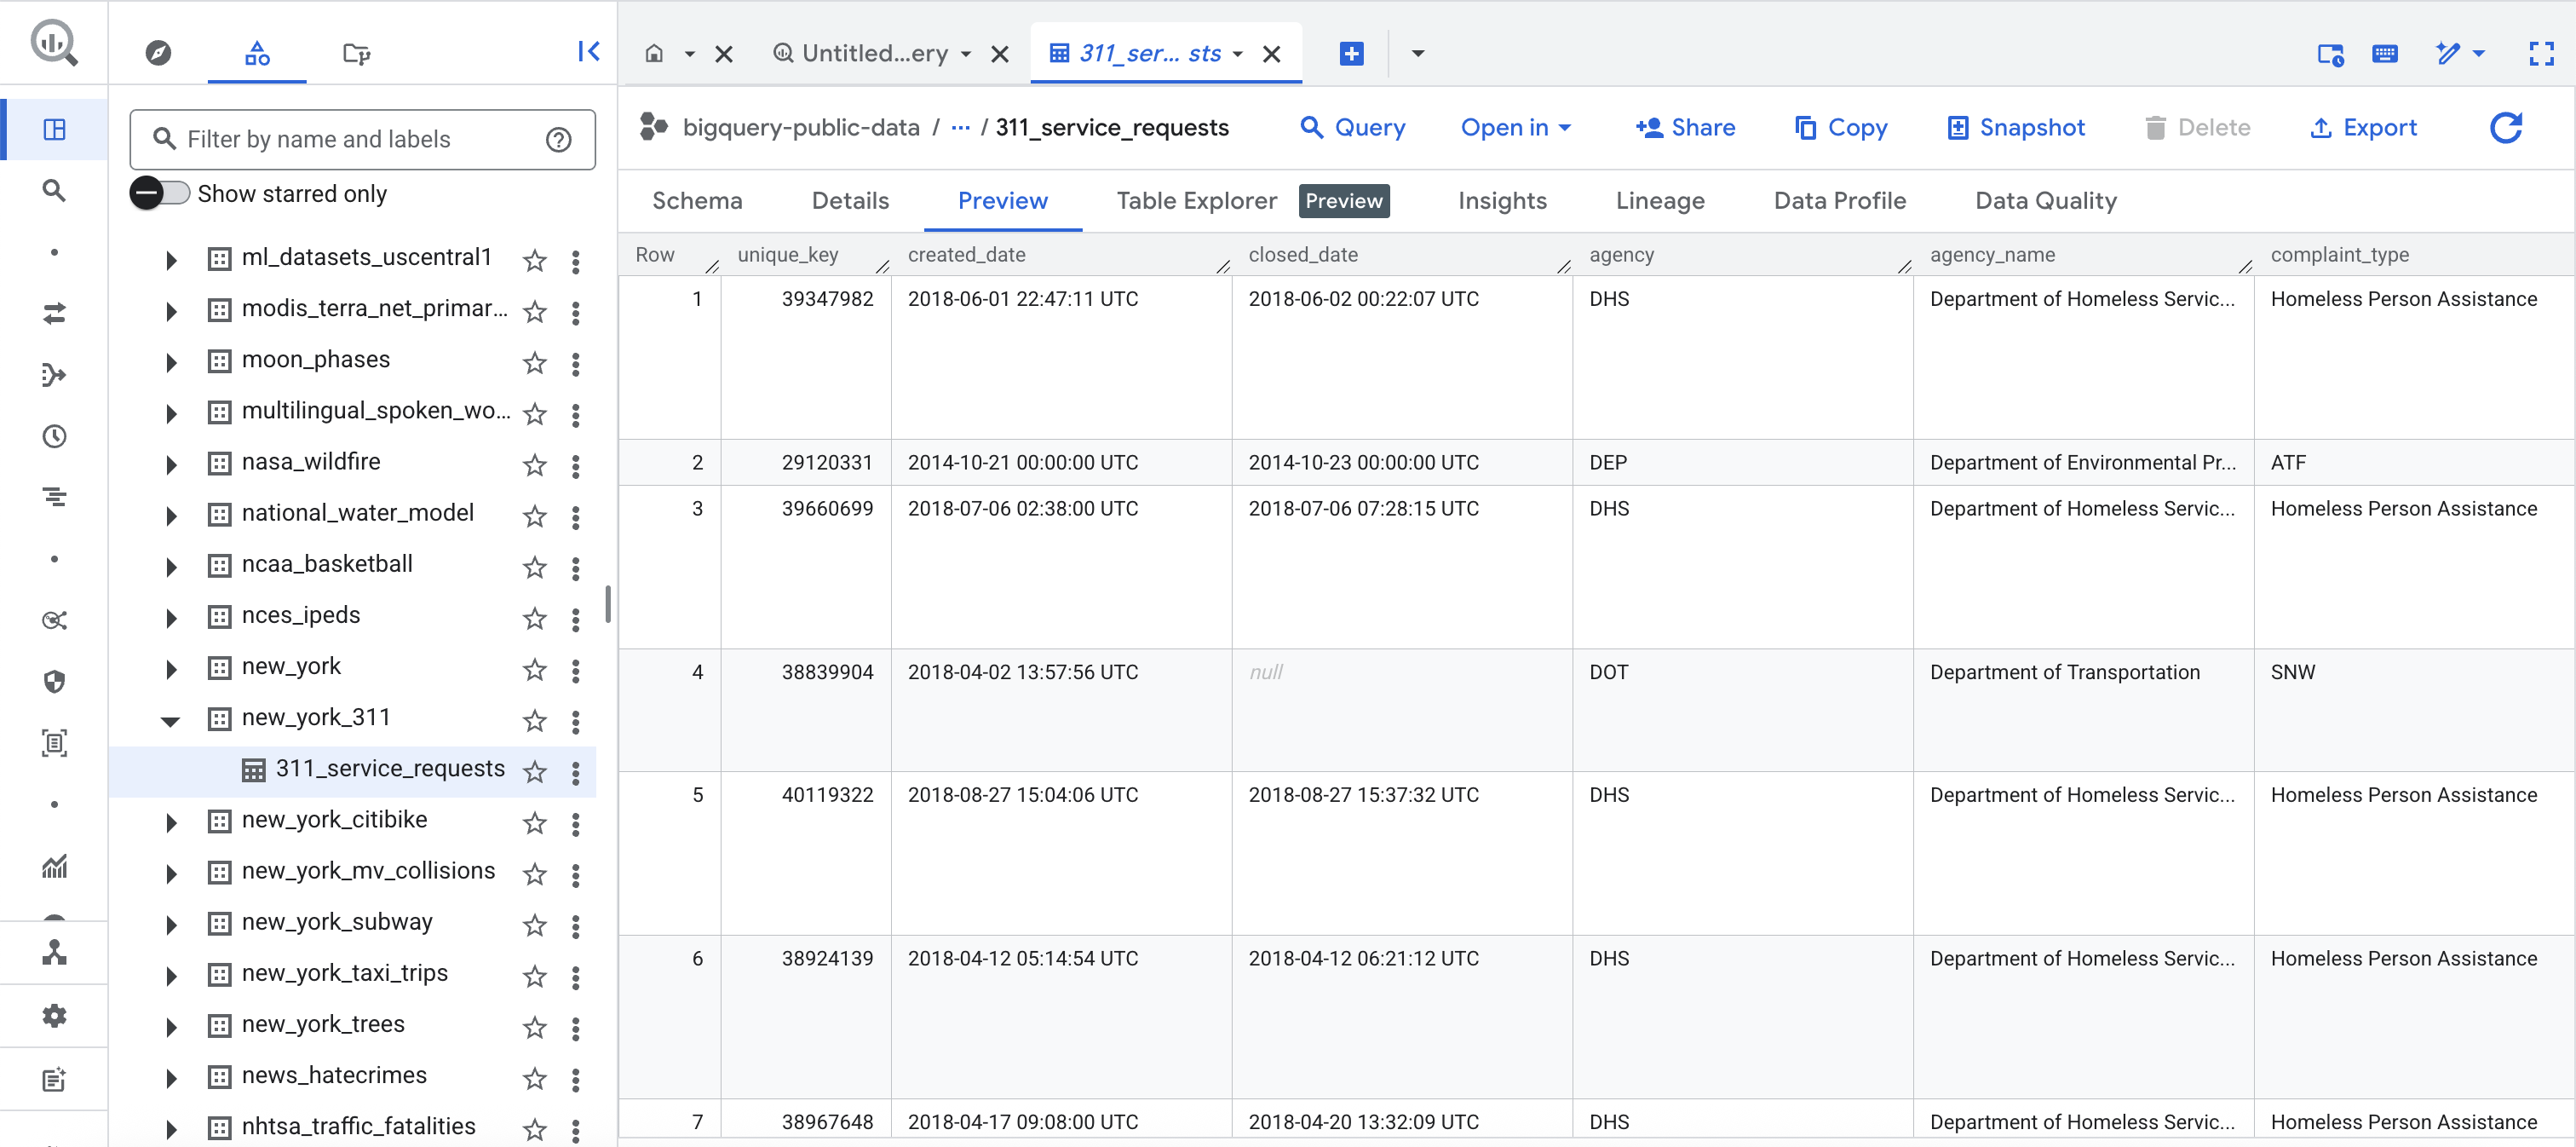
Task: Refresh the table with refresh icon
Action: tap(2506, 128)
